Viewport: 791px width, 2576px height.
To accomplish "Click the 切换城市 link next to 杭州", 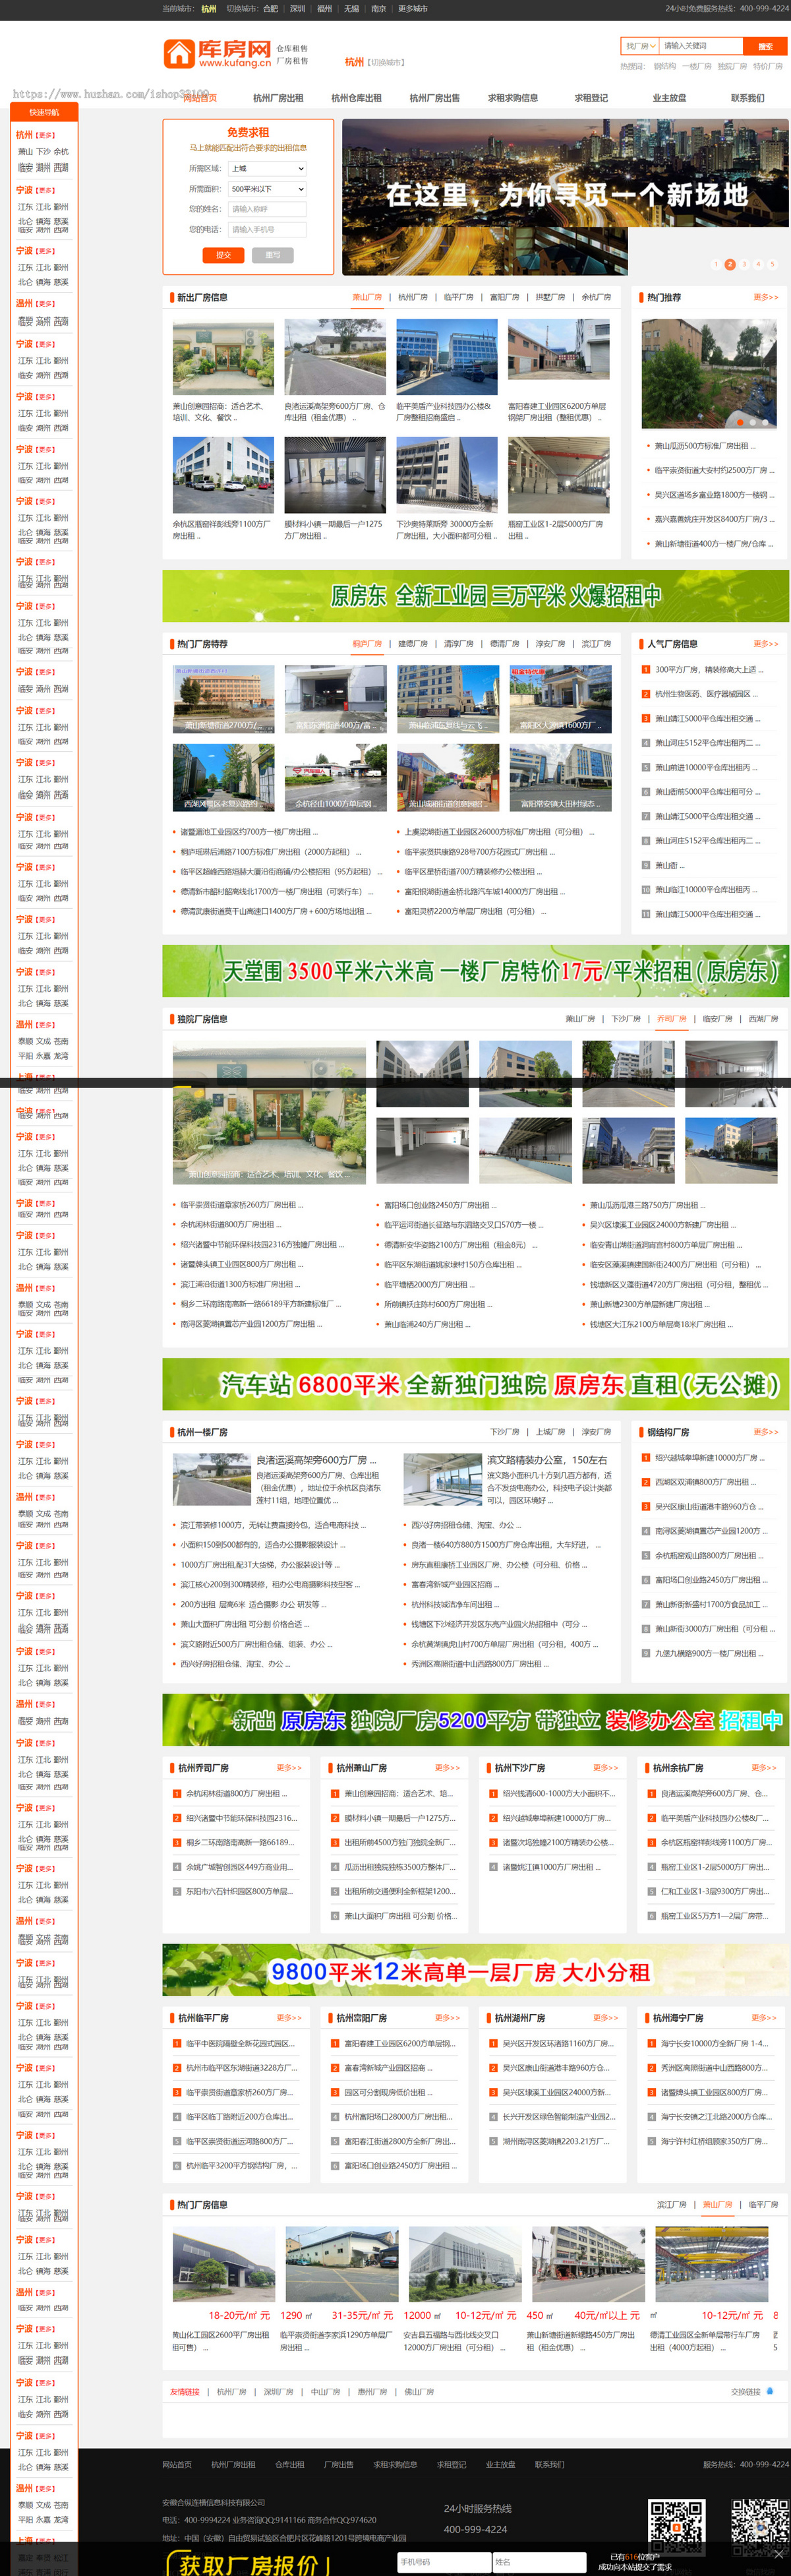I will 387,62.
